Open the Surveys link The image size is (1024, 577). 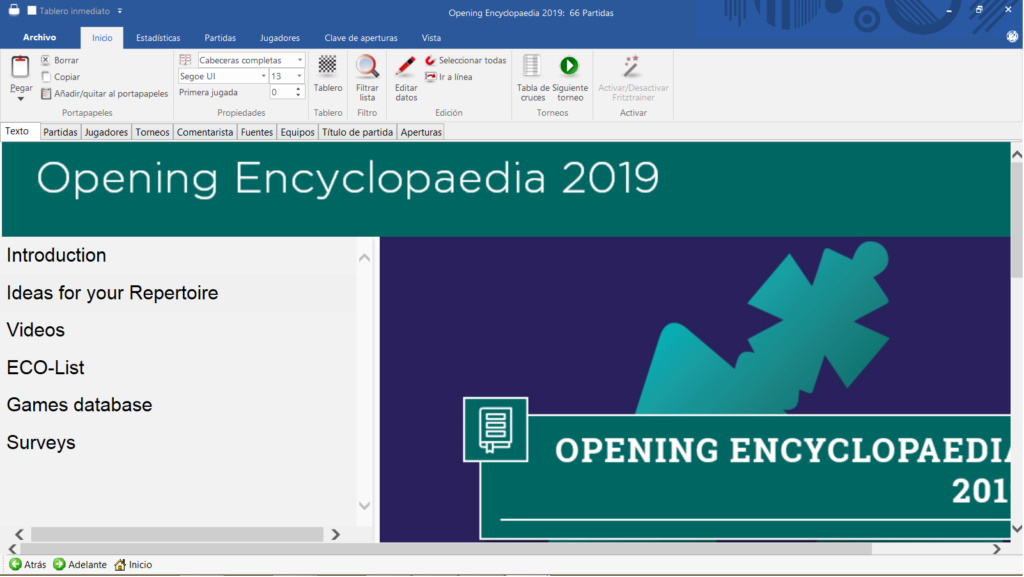pyautogui.click(x=41, y=443)
